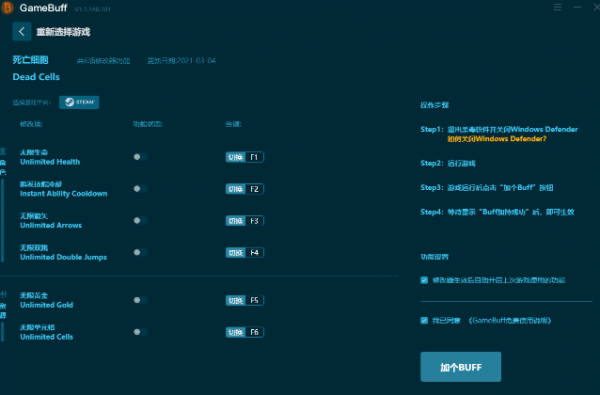Click the back arrow to reselect game
The image size is (600, 395).
(x=22, y=31)
